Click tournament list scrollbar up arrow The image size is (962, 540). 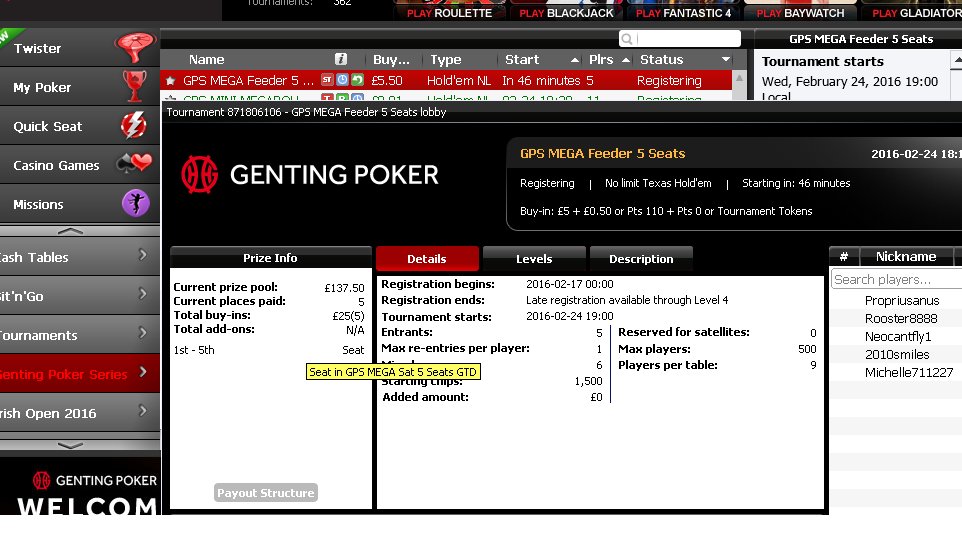(739, 78)
